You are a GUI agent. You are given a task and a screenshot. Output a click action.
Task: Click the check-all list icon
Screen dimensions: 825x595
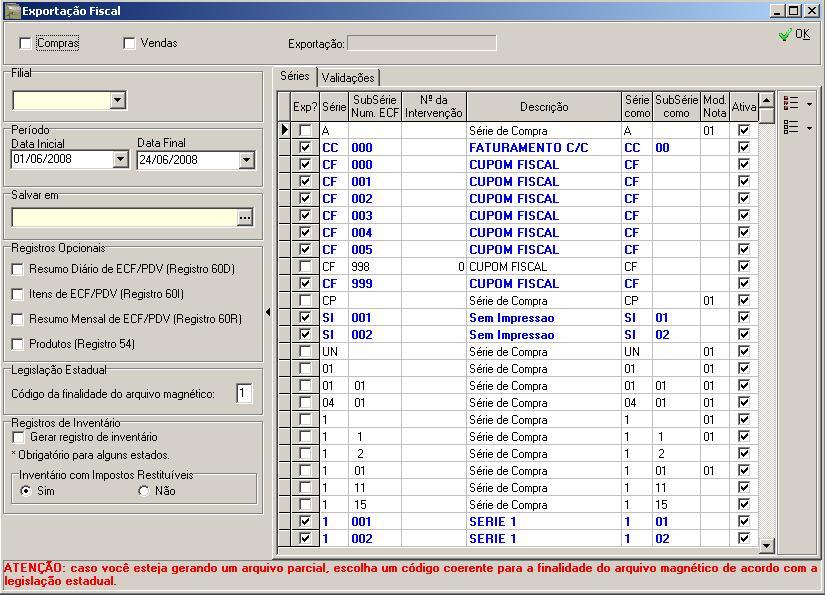[792, 103]
